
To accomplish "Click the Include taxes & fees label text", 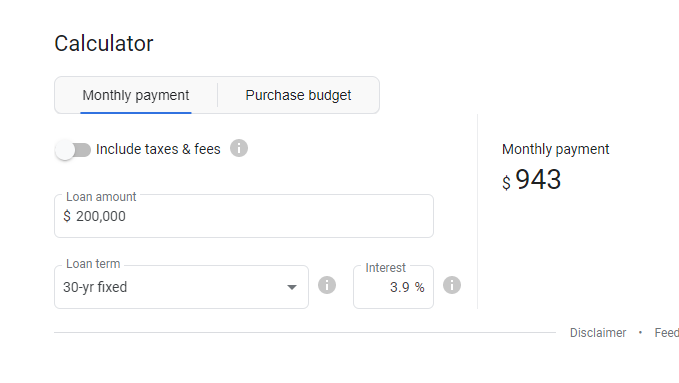I will 158,149.
